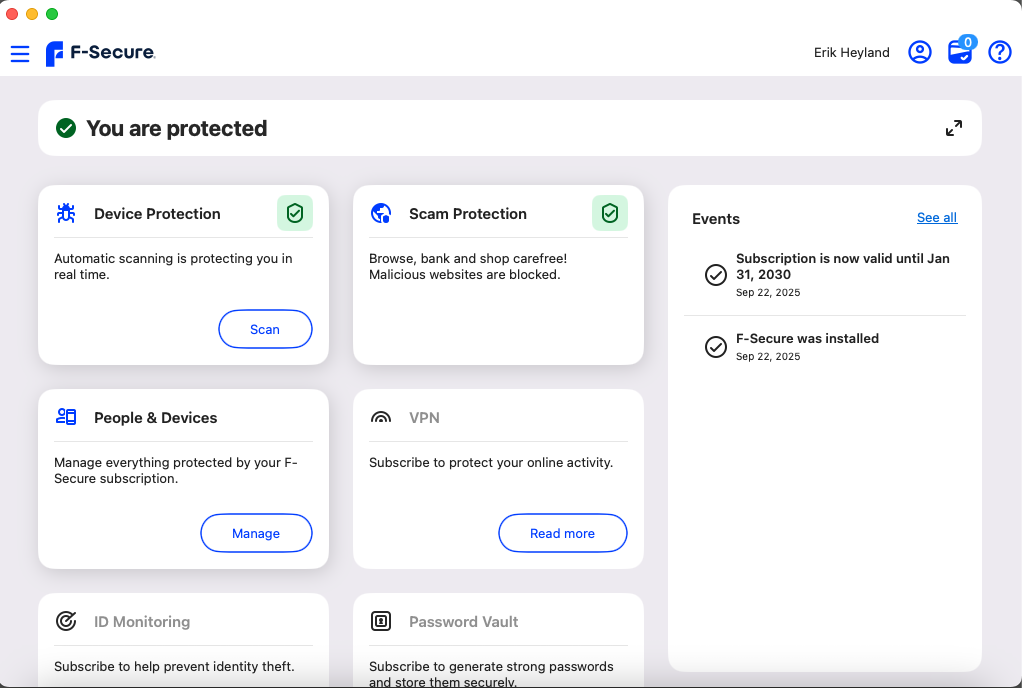This screenshot has width=1022, height=688.
Task: Open the user account profile icon
Action: click(x=919, y=53)
